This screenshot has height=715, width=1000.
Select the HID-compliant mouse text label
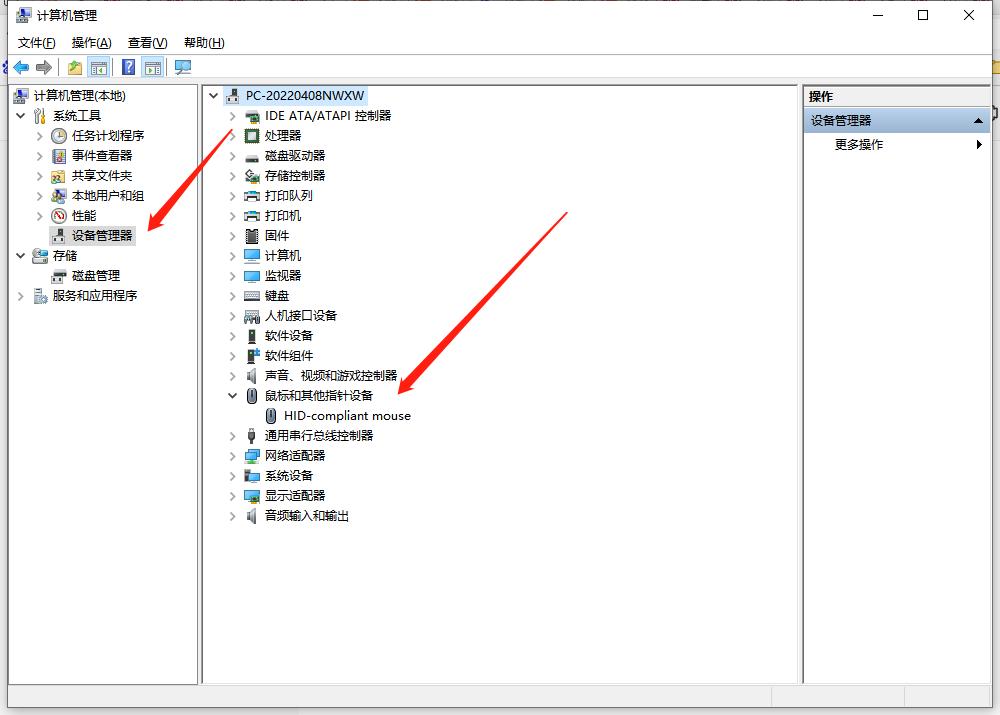tap(347, 416)
